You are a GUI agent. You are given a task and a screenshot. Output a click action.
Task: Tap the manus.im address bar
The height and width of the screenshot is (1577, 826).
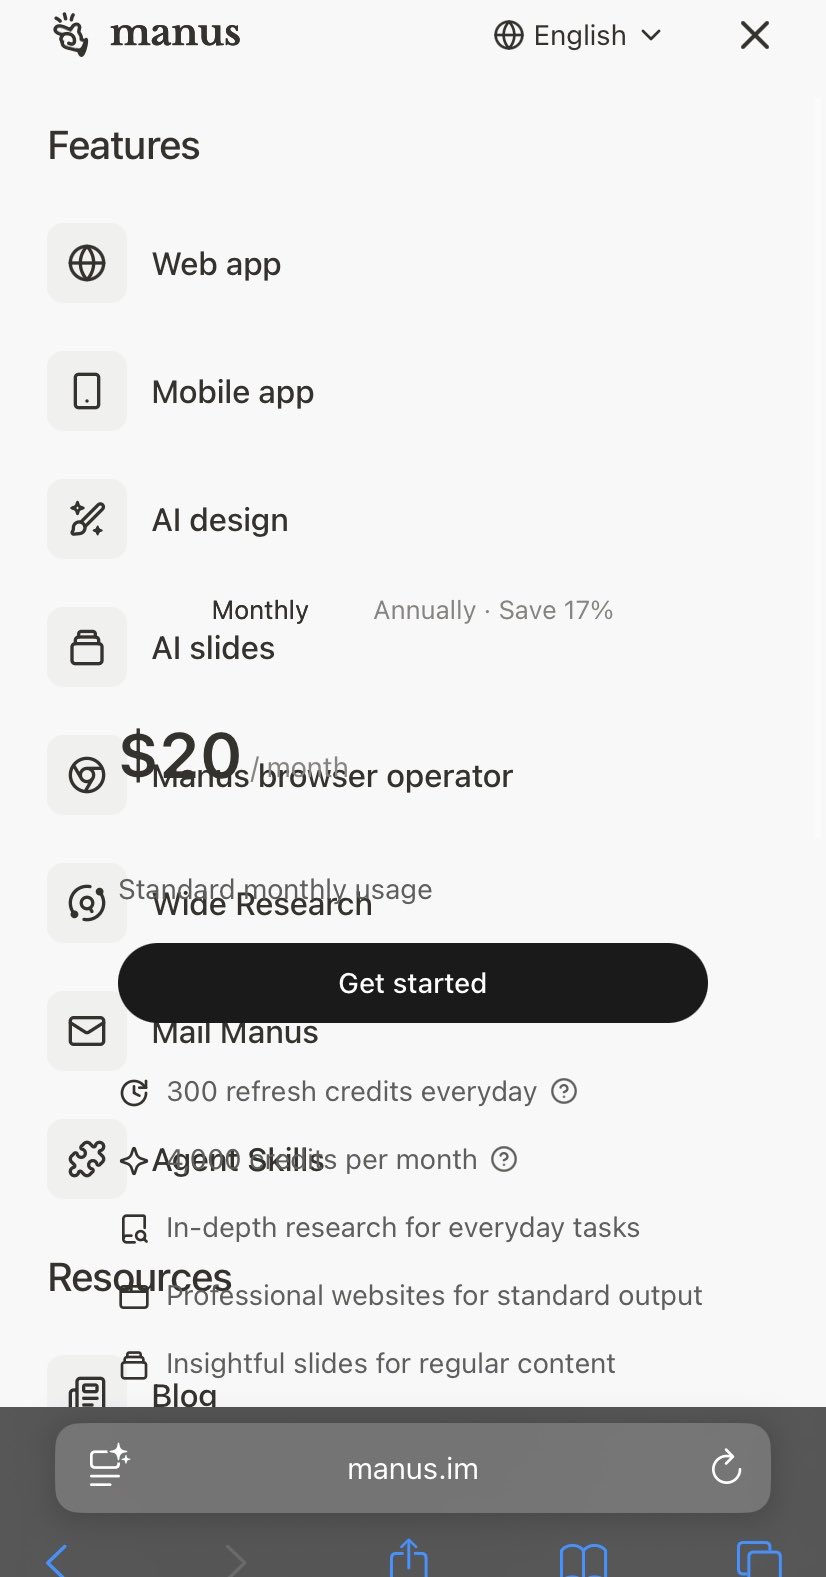(412, 1468)
